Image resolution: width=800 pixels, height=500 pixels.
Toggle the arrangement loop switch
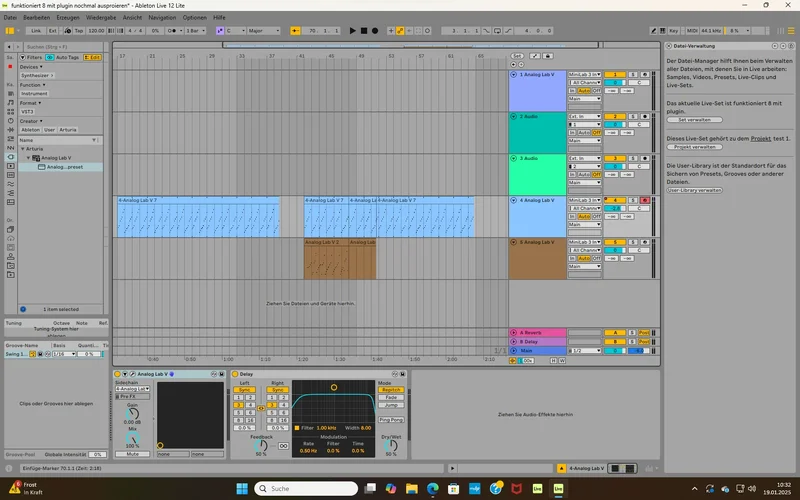pos(497,31)
